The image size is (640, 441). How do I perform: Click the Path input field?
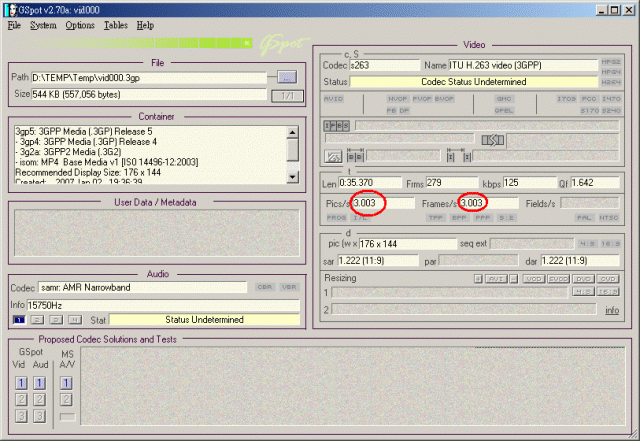(149, 78)
